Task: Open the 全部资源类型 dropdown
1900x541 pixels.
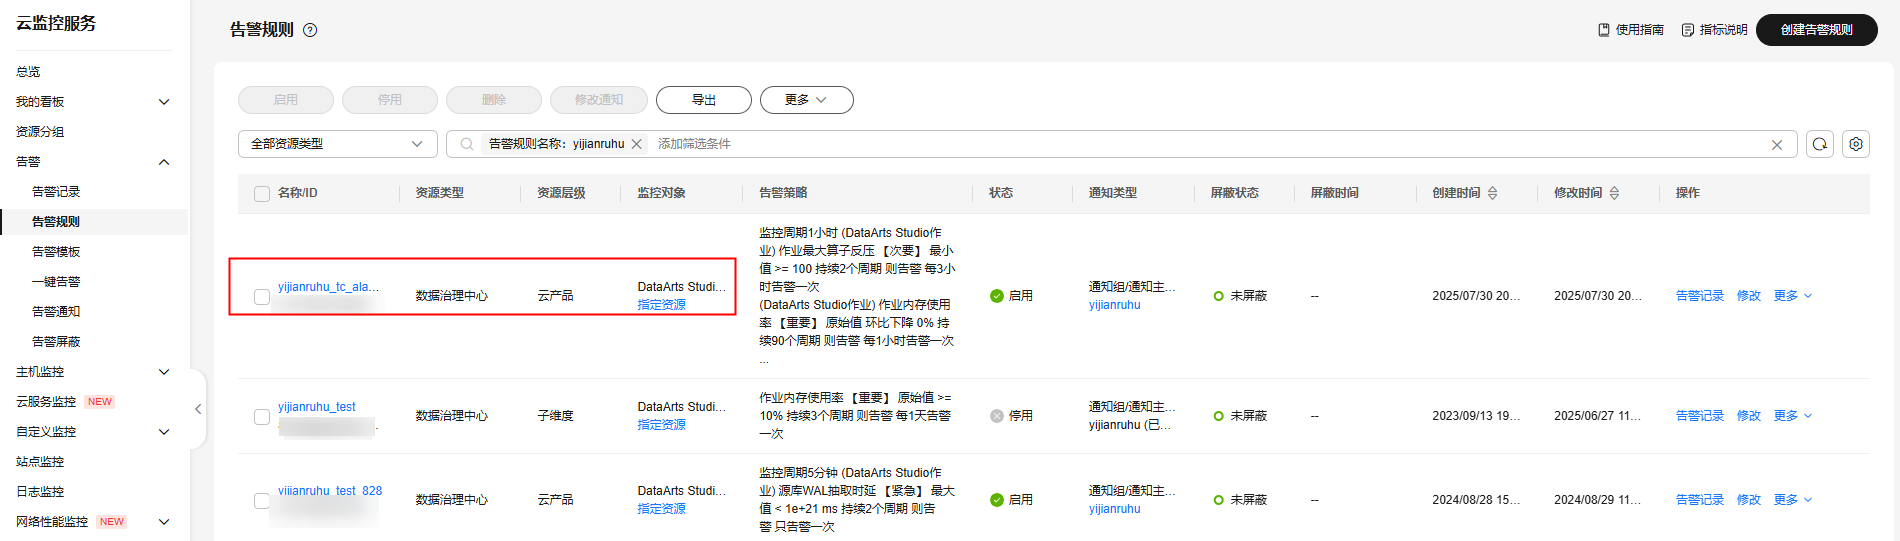Action: click(x=338, y=144)
